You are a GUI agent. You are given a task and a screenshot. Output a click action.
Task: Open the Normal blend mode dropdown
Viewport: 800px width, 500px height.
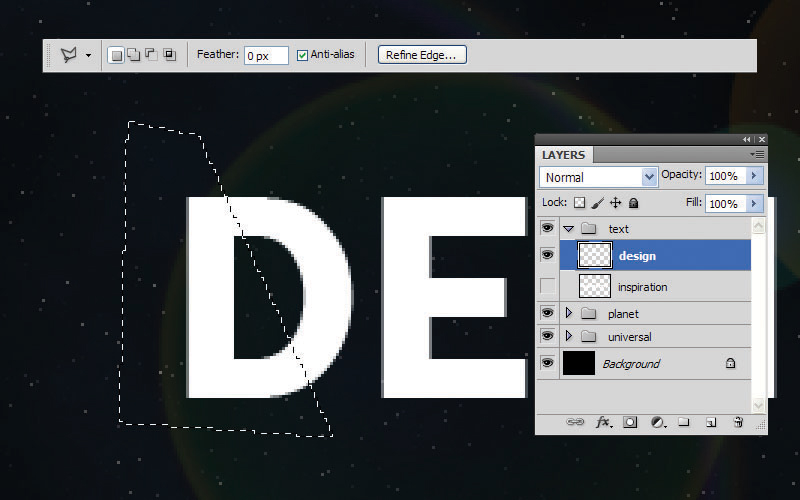597,177
